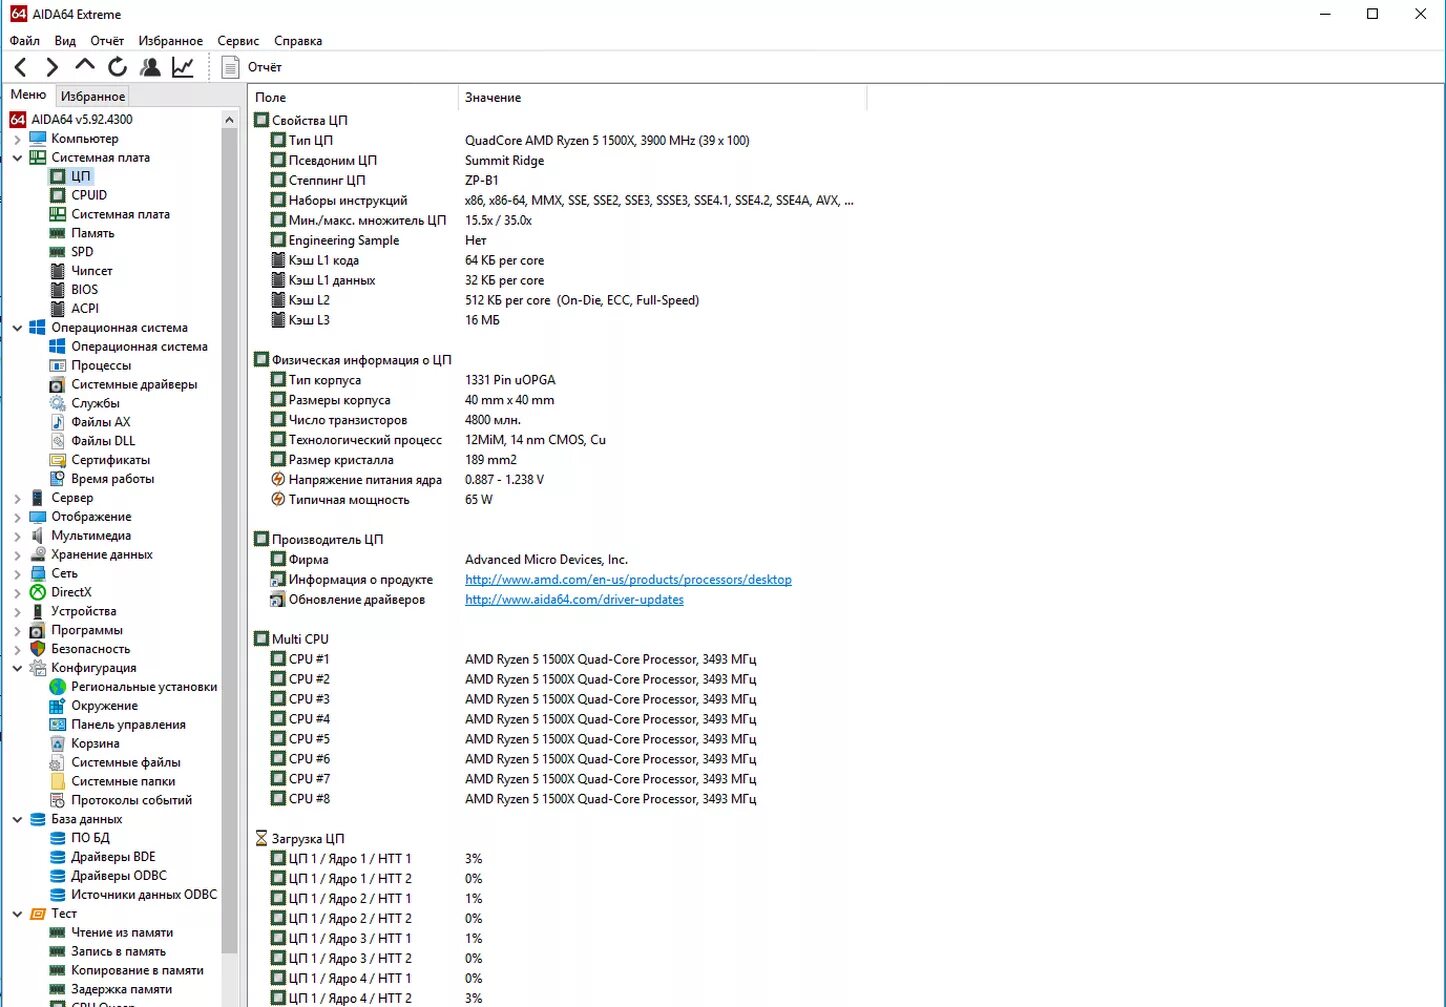
Task: Open the SPD chip icon item
Action: coord(57,252)
